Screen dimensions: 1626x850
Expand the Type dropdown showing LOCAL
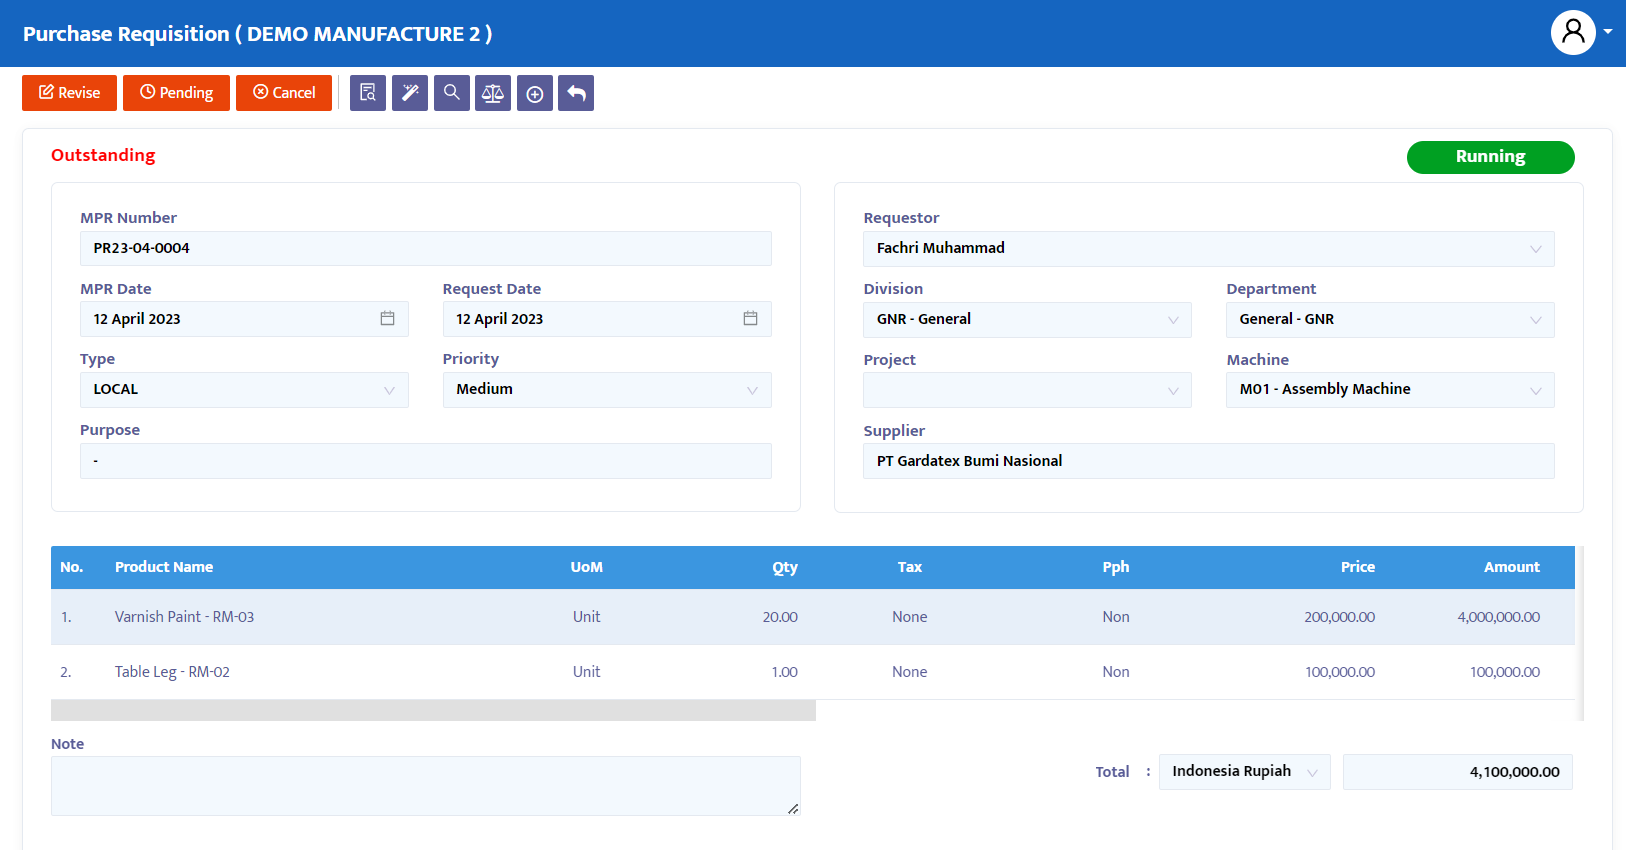coord(244,390)
